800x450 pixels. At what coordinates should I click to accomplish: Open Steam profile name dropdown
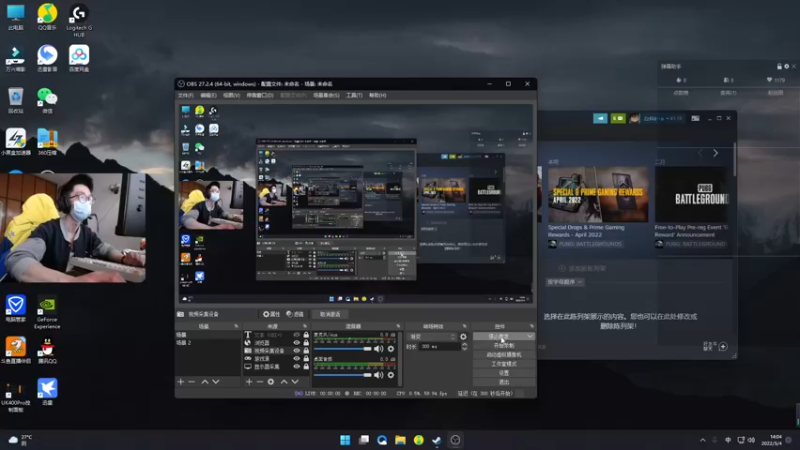coord(662,118)
